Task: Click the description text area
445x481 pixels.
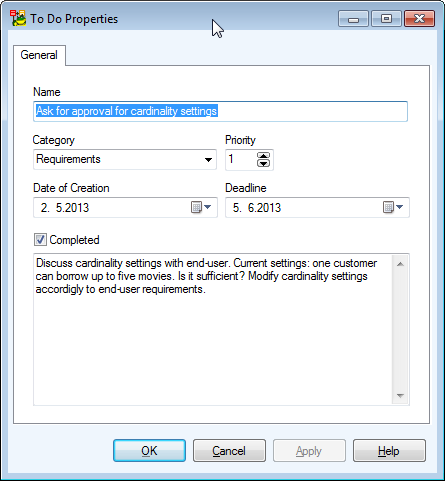Action: point(213,329)
